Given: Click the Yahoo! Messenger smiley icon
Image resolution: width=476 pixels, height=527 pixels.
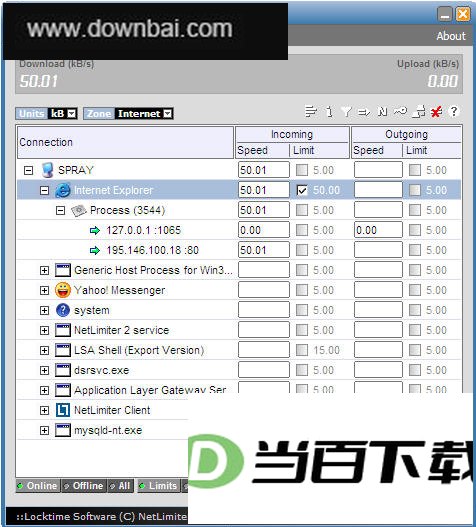Looking at the screenshot, I should (63, 290).
